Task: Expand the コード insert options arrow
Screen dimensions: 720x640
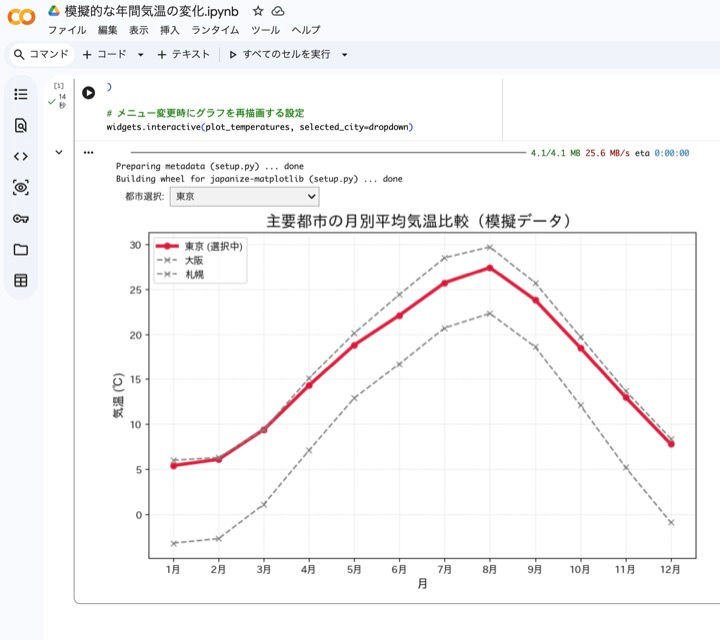Action: [141, 55]
